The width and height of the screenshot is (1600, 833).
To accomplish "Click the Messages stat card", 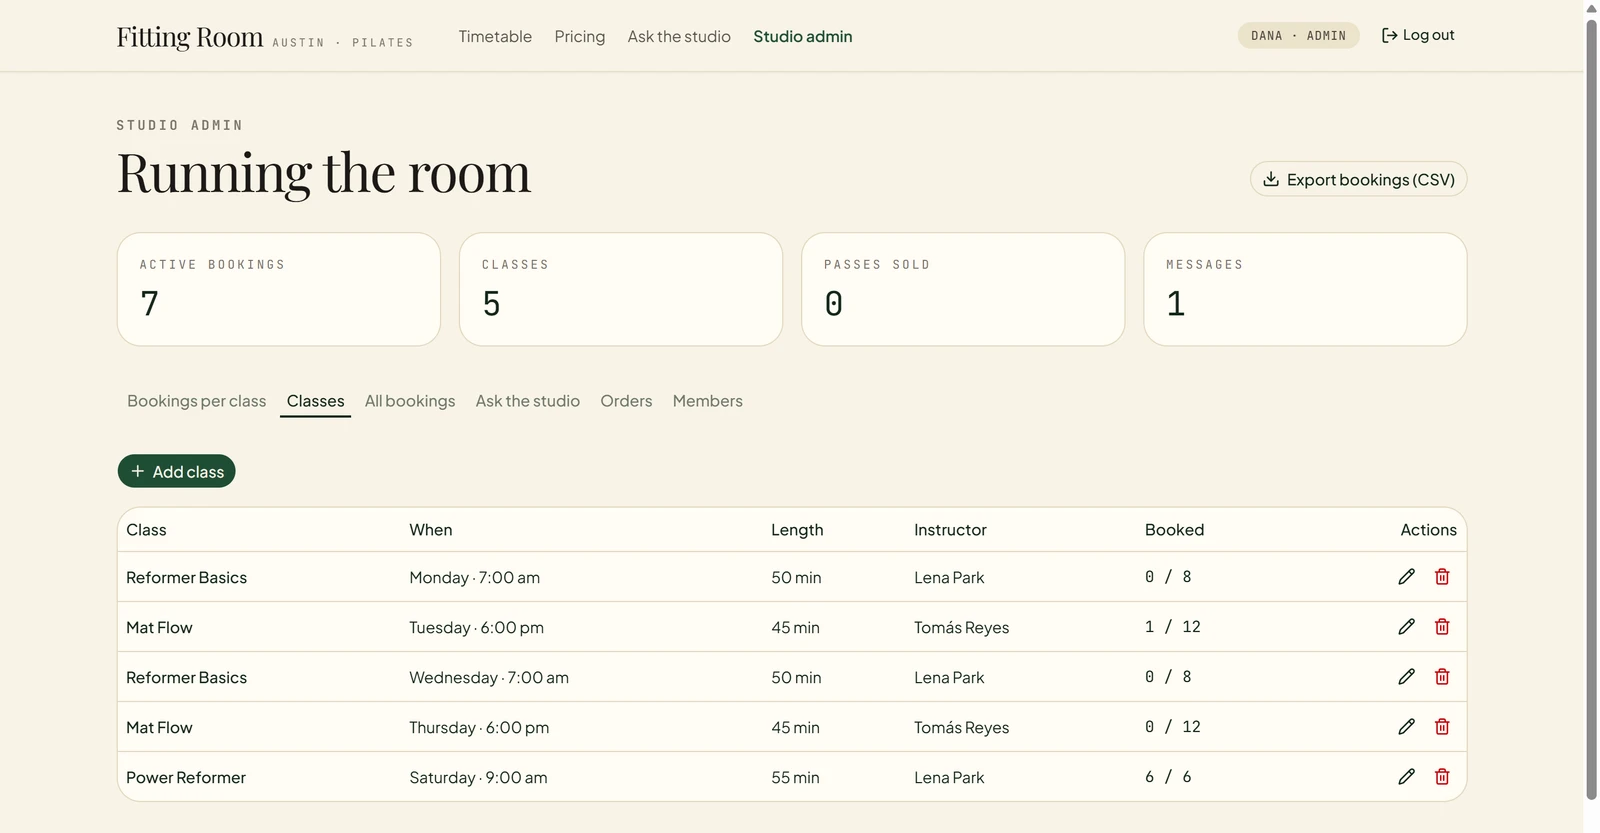I will [x=1305, y=290].
